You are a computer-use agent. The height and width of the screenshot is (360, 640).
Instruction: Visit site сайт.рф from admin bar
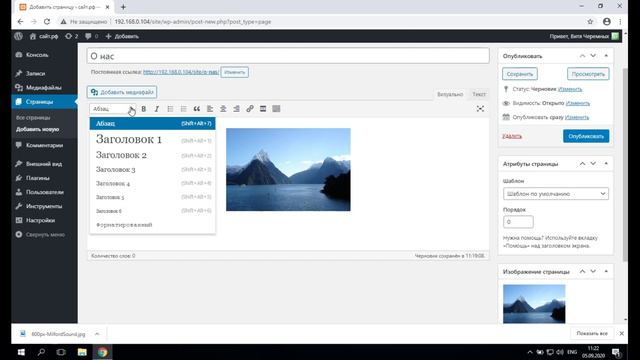pos(44,36)
